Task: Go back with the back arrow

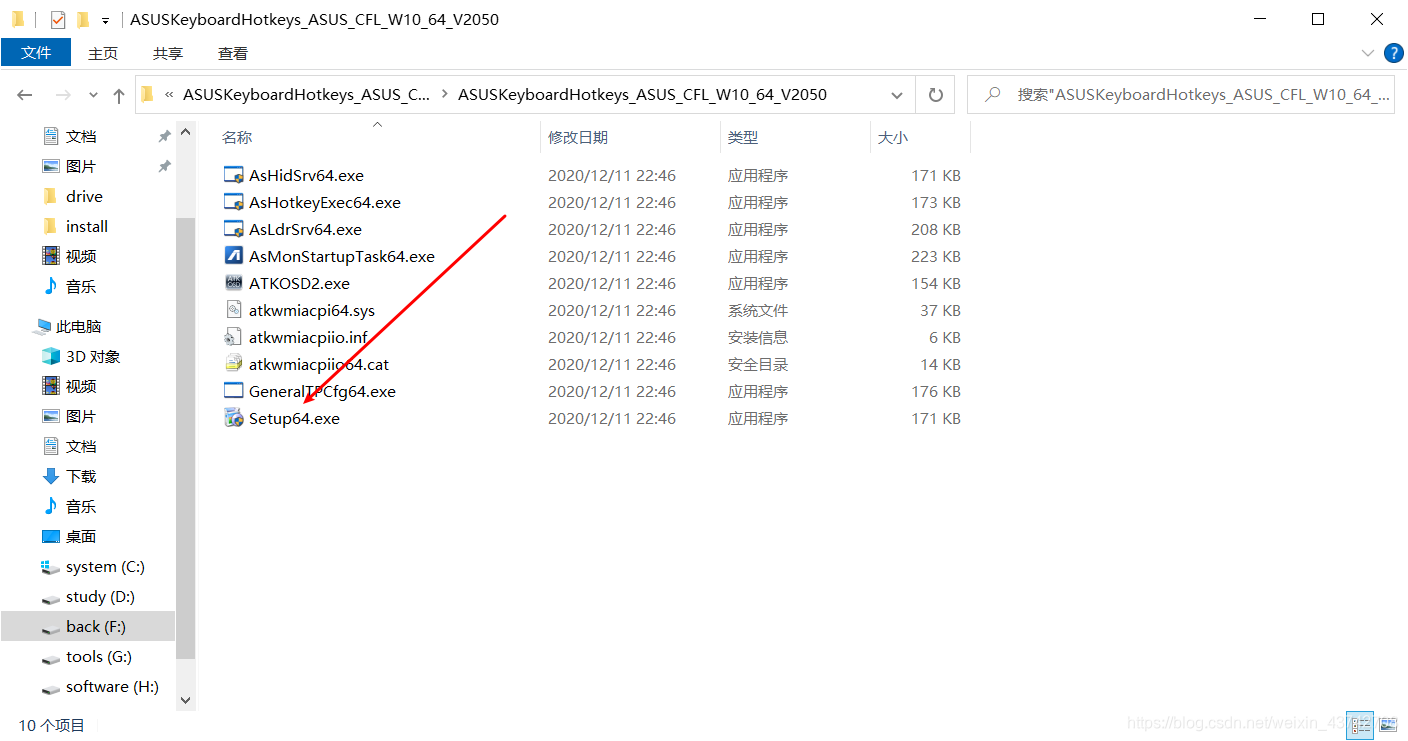Action: tap(25, 95)
